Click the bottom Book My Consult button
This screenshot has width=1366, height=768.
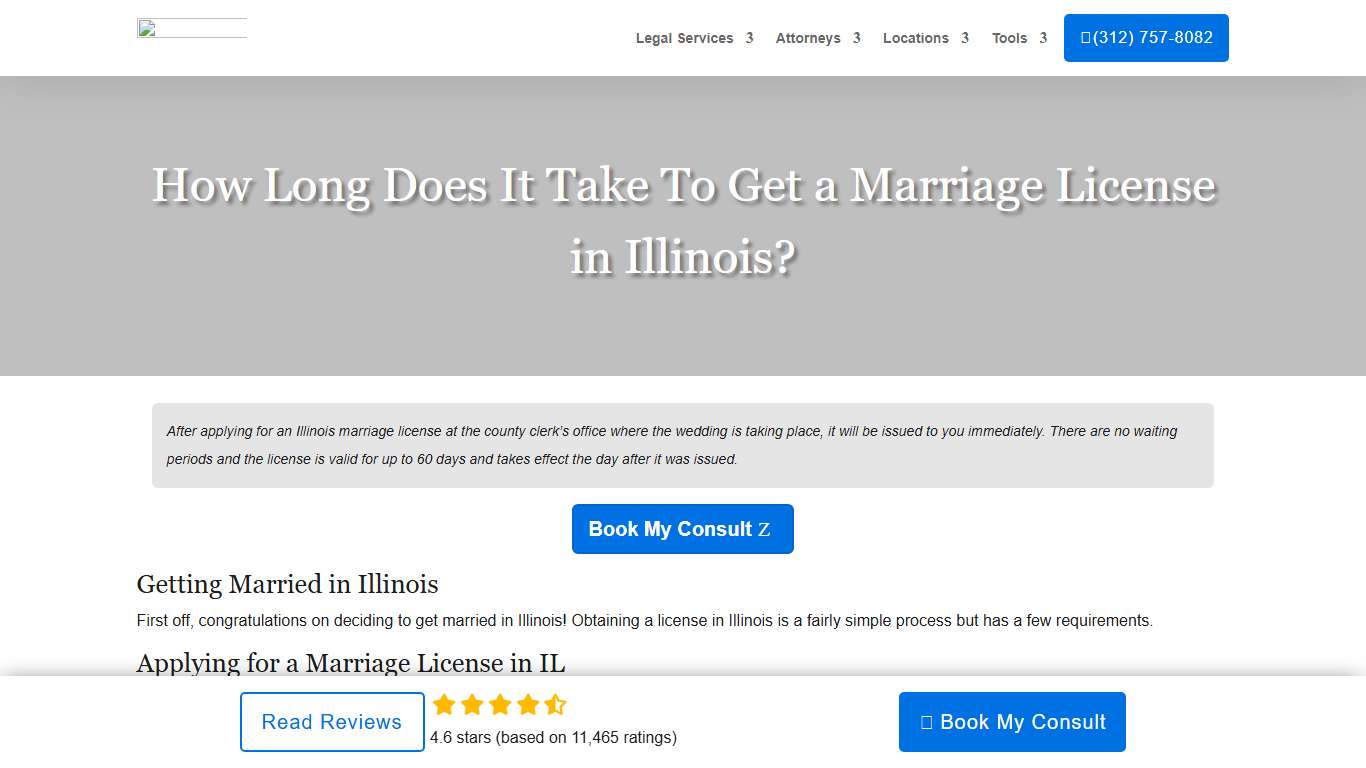point(1012,721)
